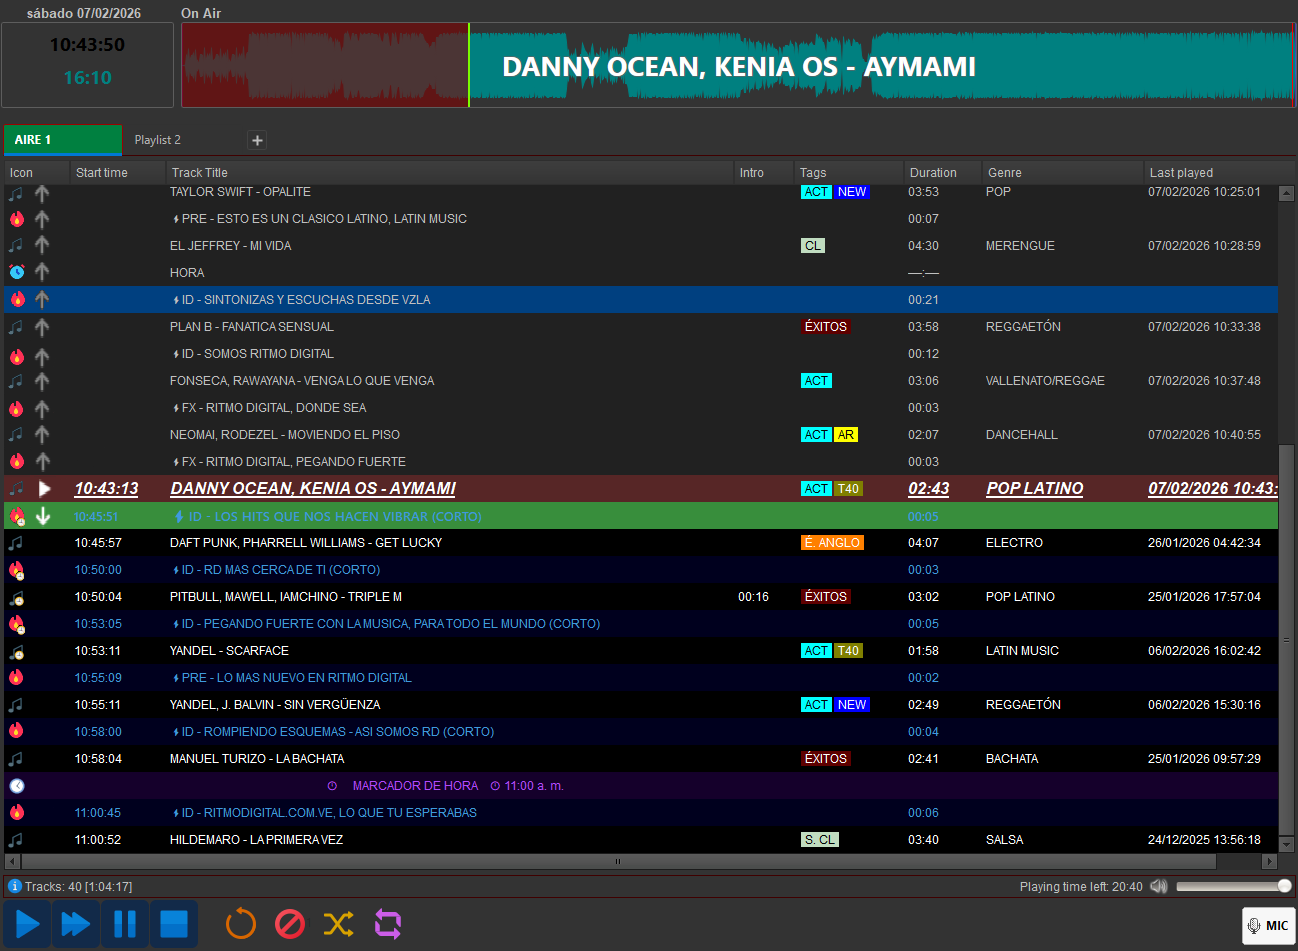Sort by the Last played column header

coord(1181,172)
